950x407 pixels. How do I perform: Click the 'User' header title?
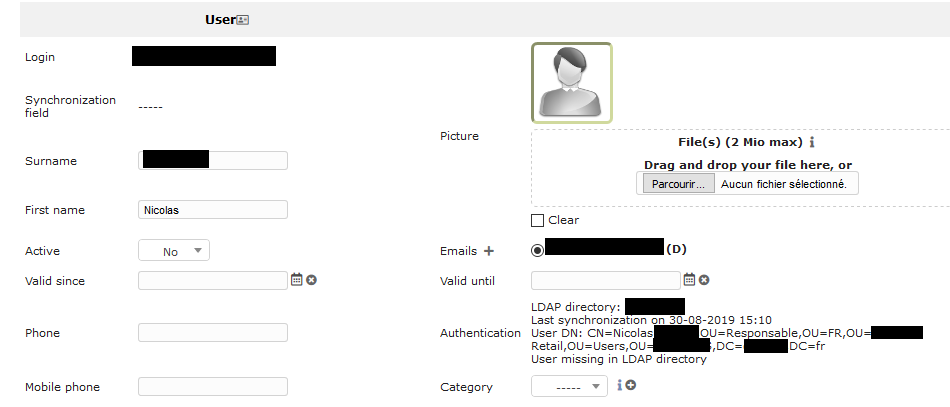tap(220, 19)
